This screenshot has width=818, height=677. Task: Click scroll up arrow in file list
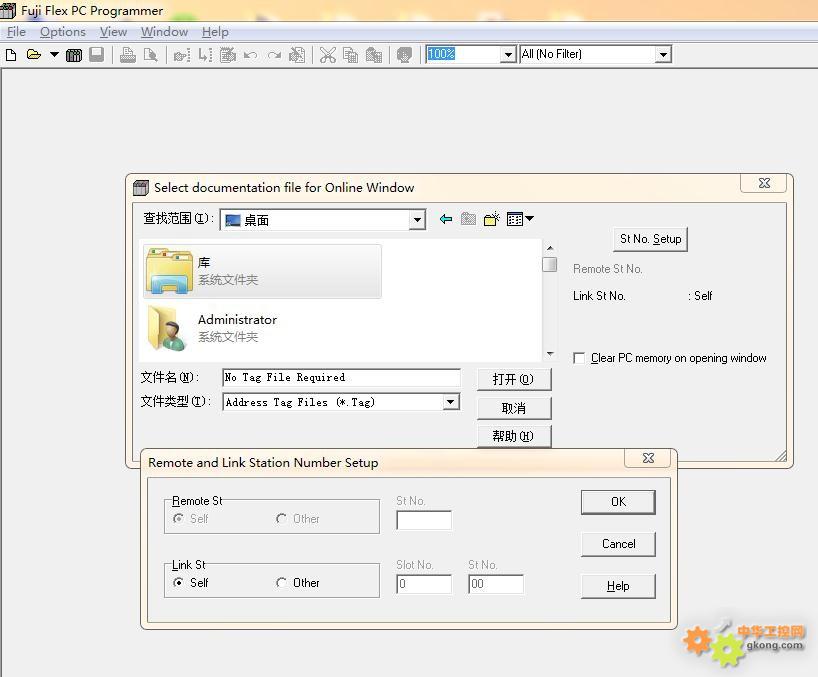[550, 248]
